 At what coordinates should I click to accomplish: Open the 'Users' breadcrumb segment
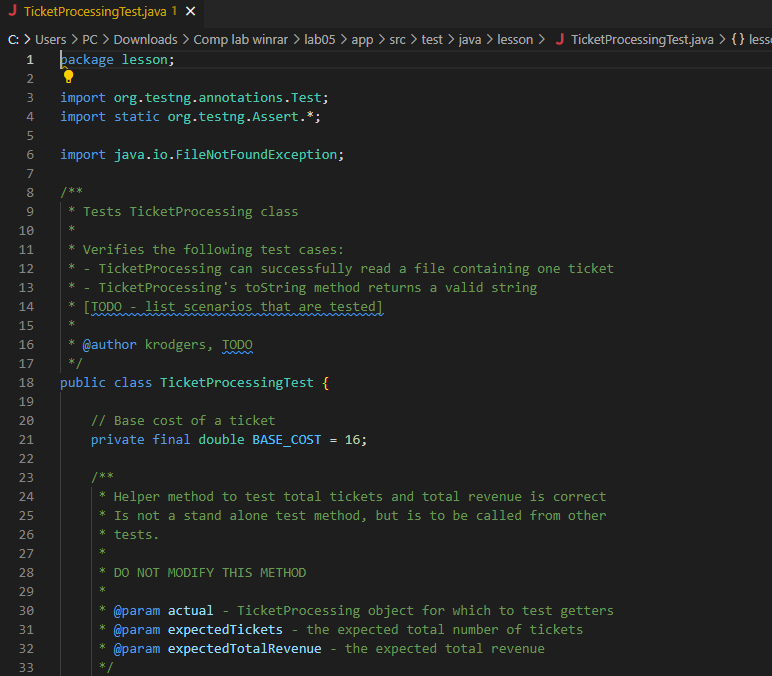tap(50, 39)
